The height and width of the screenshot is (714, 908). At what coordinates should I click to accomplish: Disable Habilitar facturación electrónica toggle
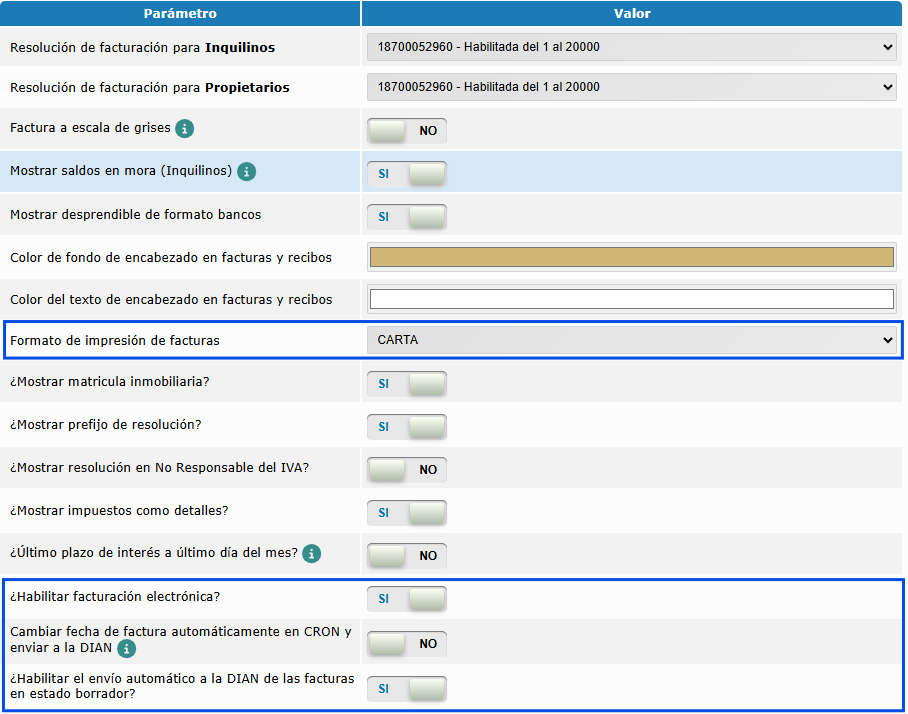(x=407, y=599)
